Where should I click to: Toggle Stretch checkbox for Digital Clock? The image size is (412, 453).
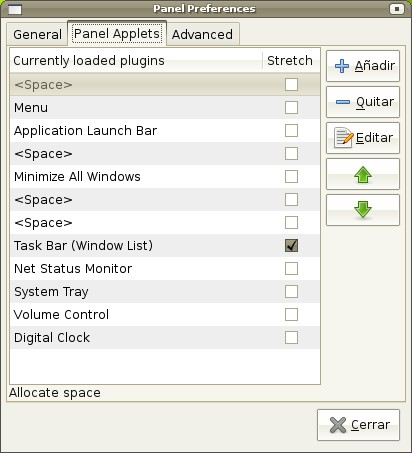tap(291, 338)
